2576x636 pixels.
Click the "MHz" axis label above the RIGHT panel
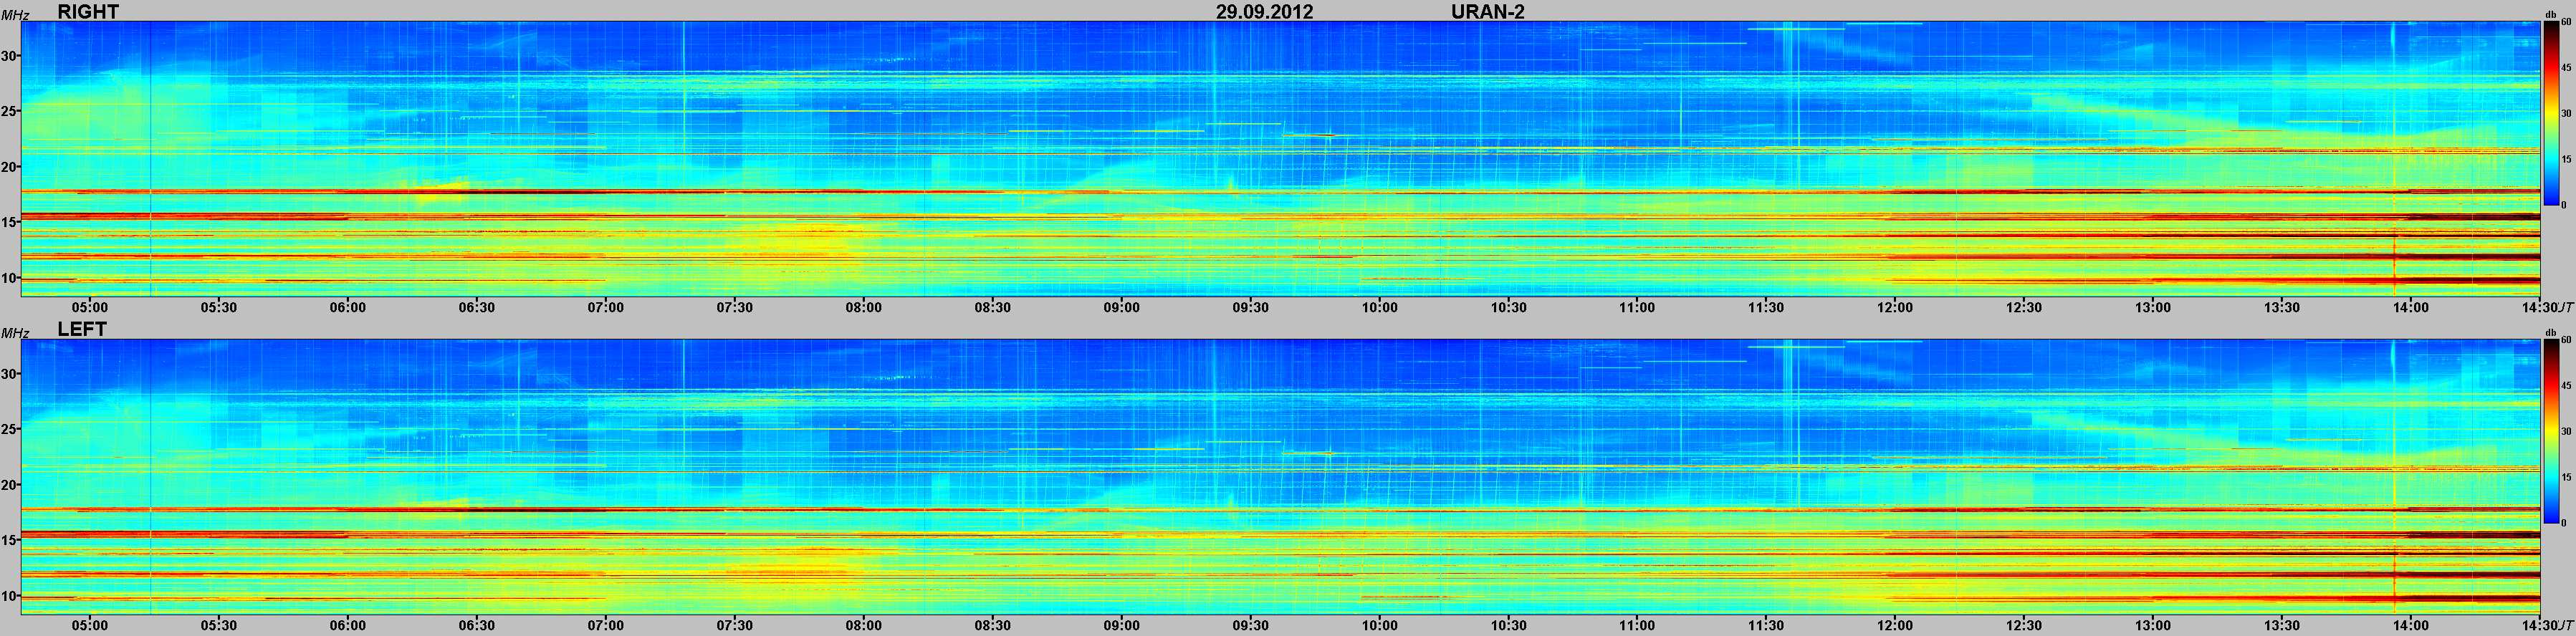click(14, 15)
